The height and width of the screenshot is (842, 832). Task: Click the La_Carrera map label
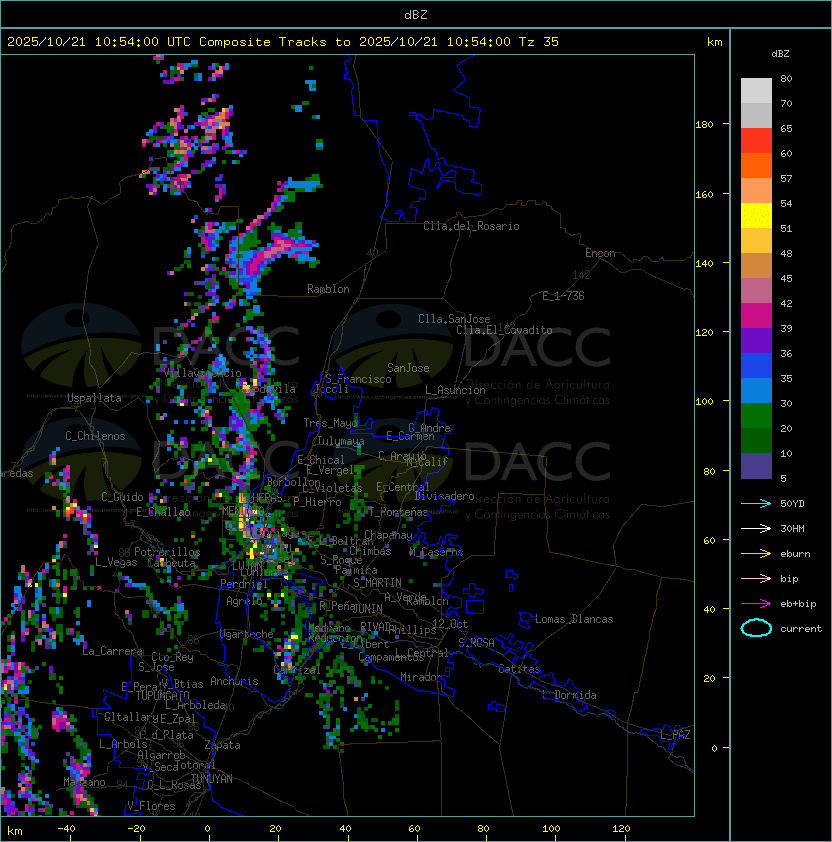click(x=113, y=651)
